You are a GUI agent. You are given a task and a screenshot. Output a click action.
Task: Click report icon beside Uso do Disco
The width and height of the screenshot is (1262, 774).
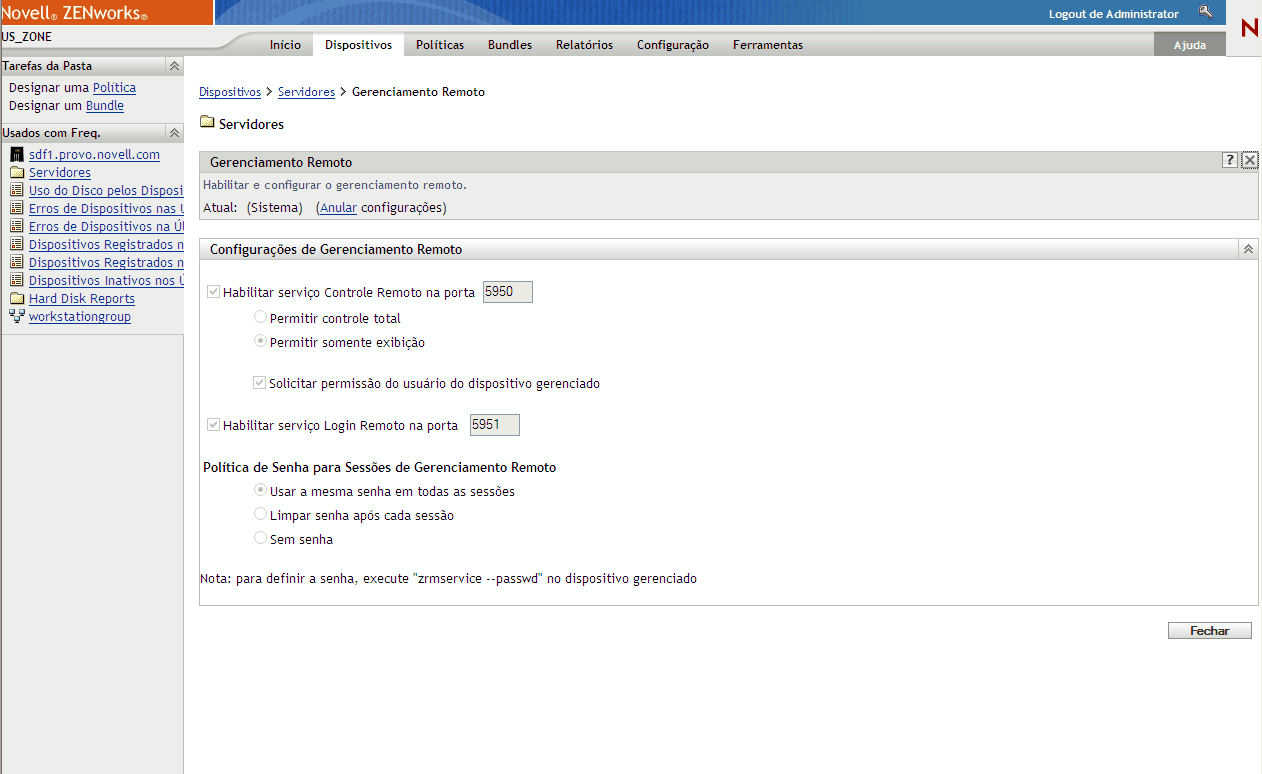(x=16, y=191)
